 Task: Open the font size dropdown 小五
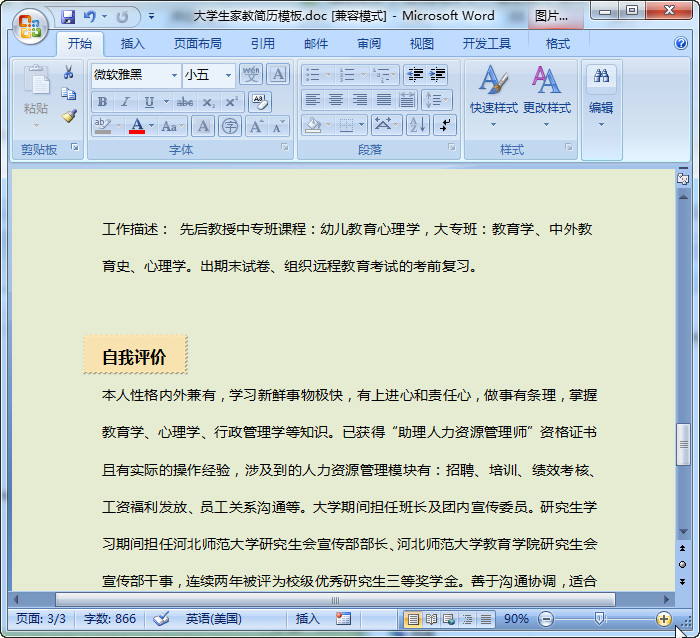[x=228, y=75]
